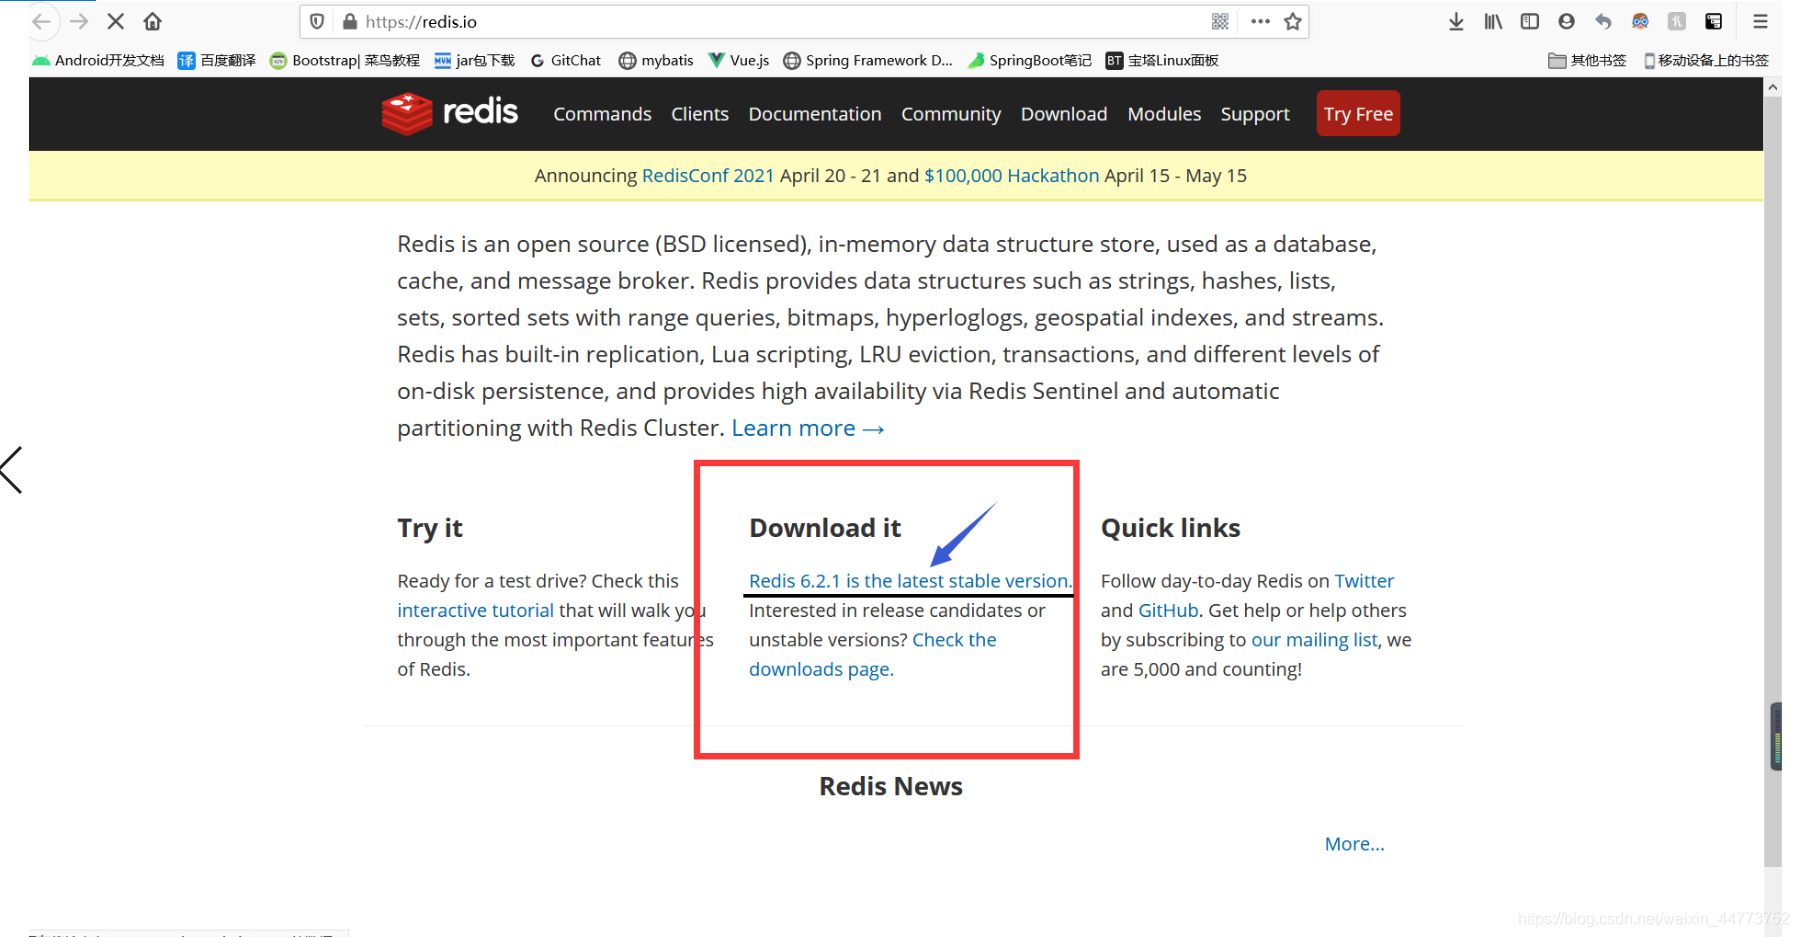Open Check the downloads page link
The image size is (1799, 937).
(x=872, y=654)
